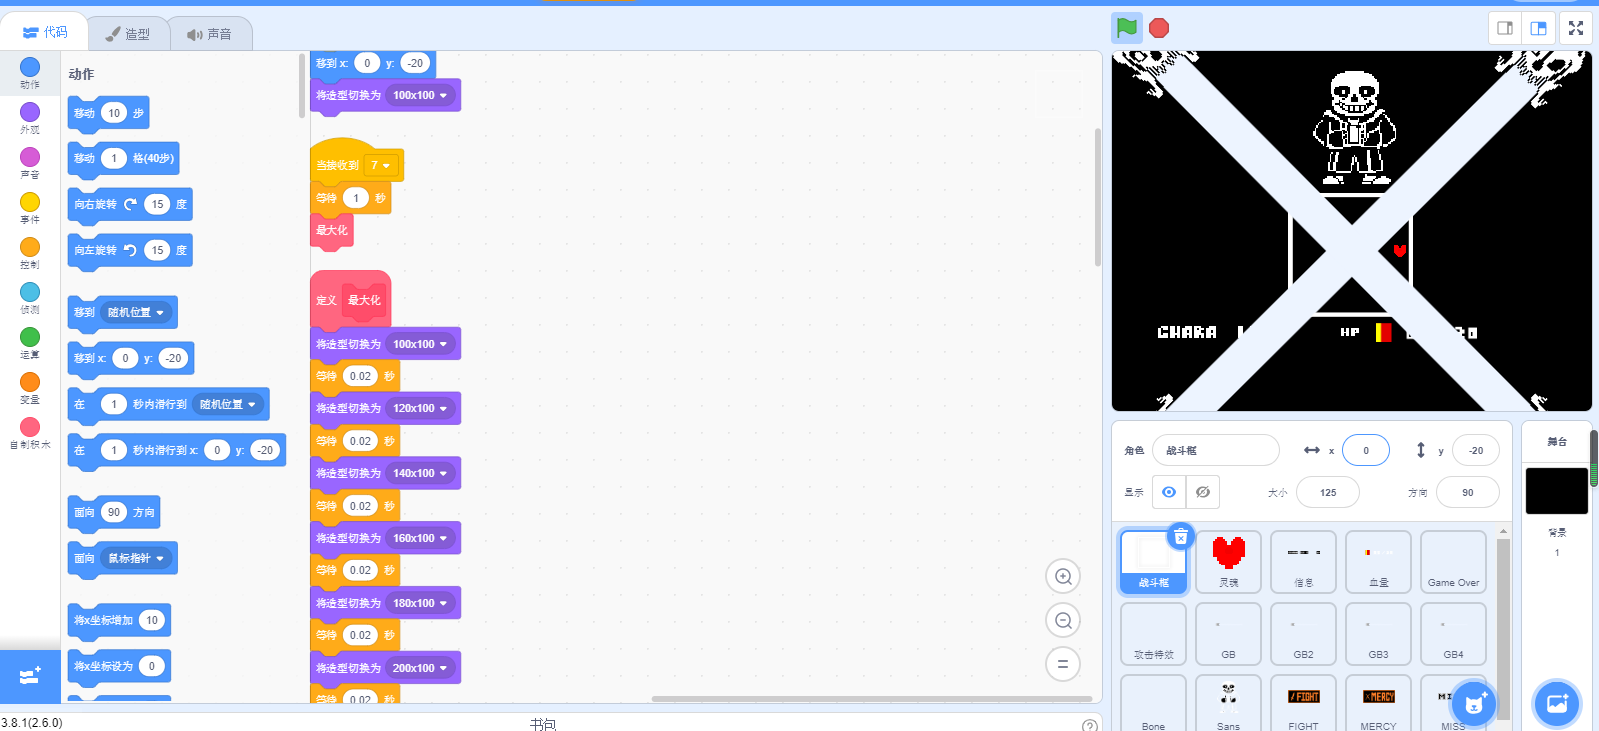Open the 120x100 costume dropdown
1599x731 pixels.
click(420, 408)
